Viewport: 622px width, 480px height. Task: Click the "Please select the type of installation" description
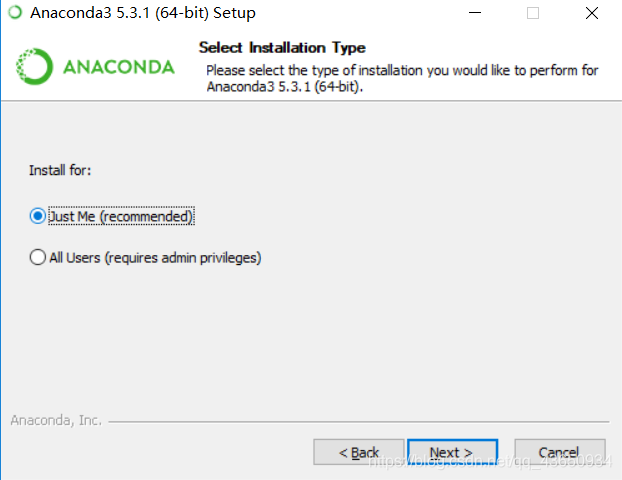pos(402,78)
